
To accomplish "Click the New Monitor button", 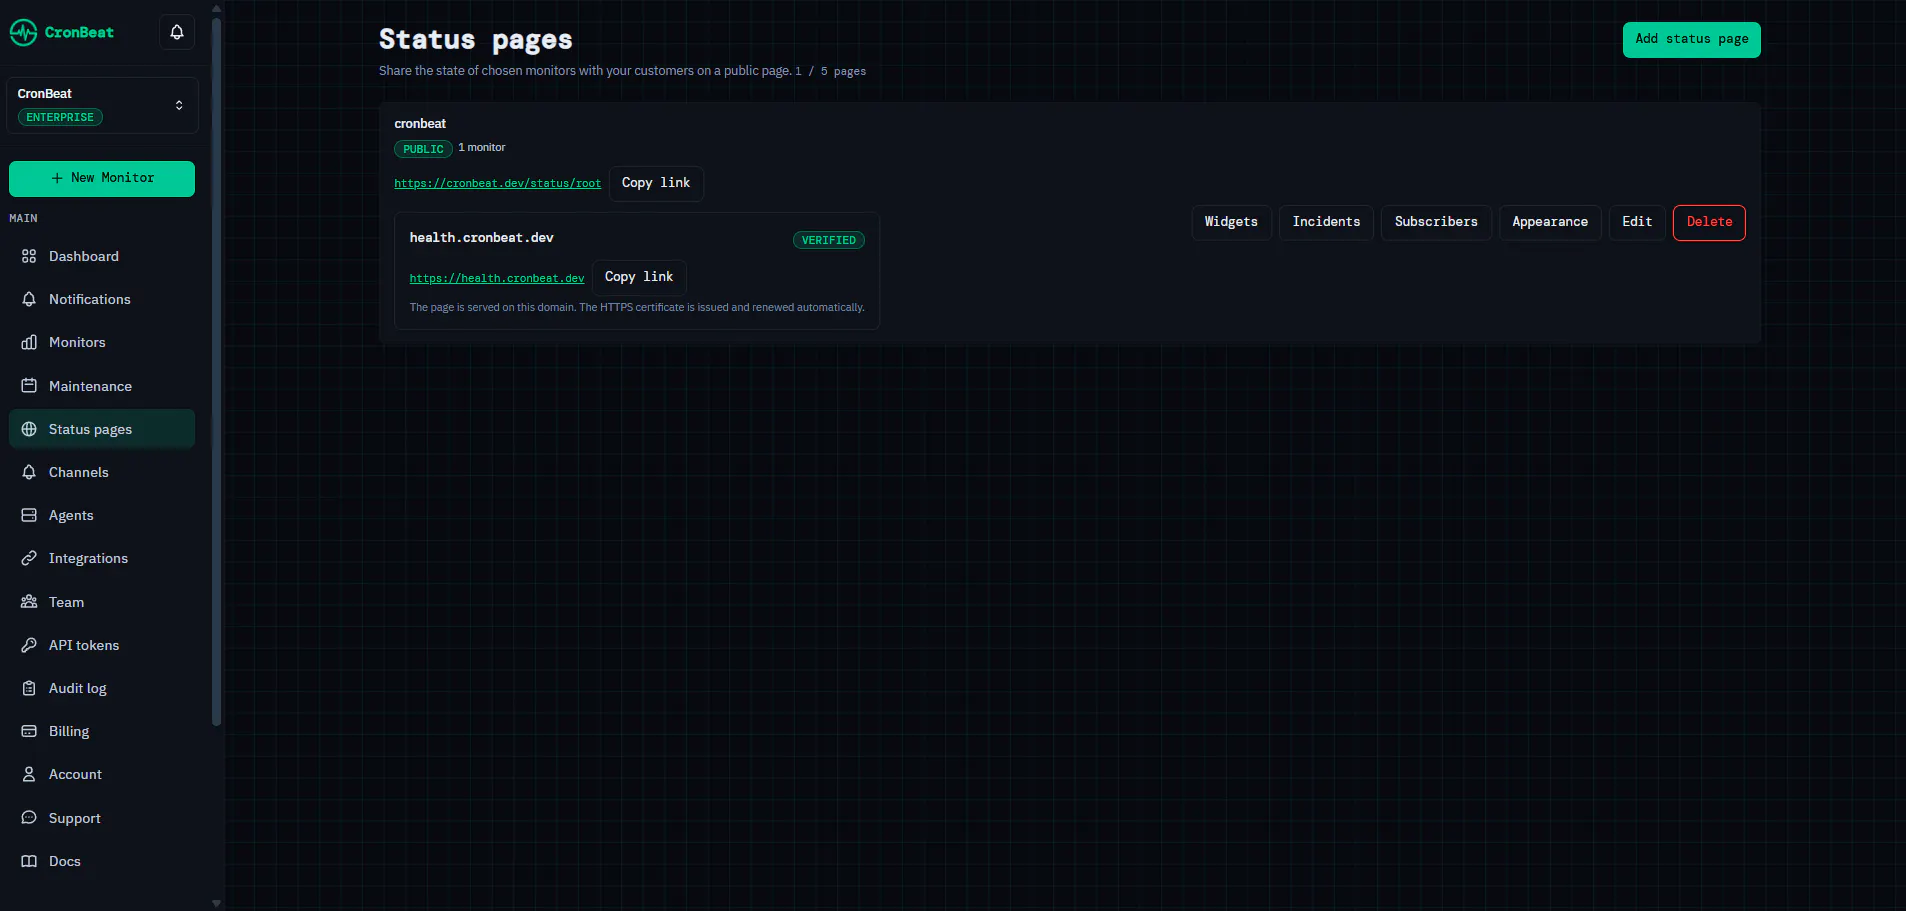I will point(102,178).
